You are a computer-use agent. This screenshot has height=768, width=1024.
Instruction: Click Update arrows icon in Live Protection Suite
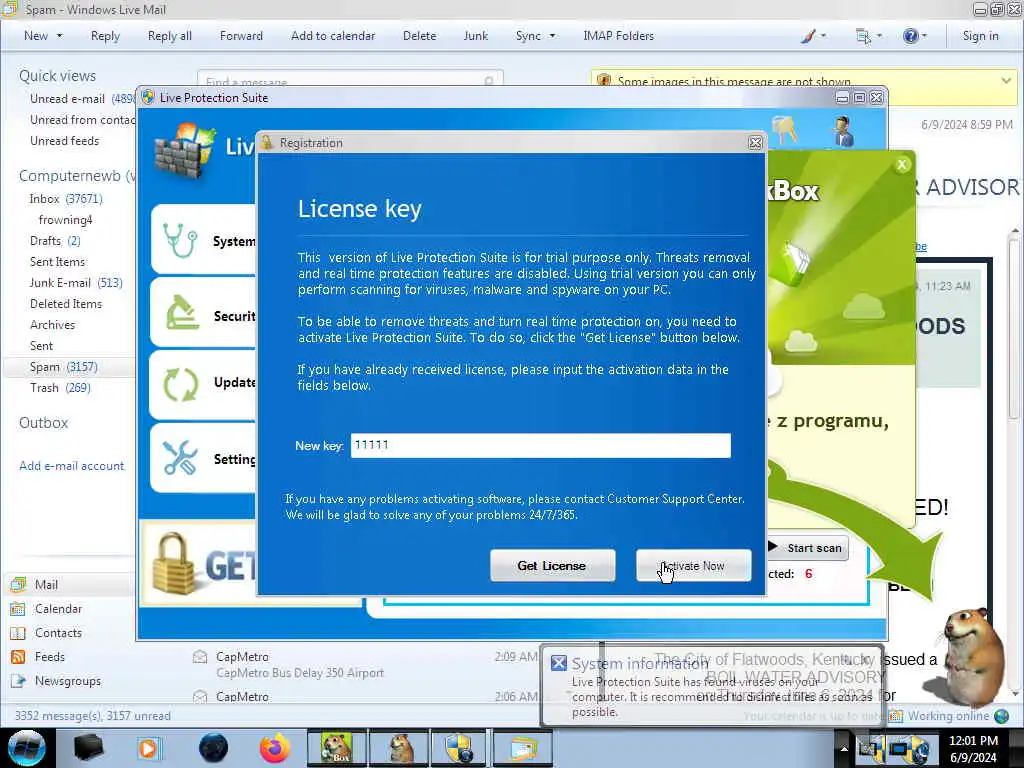tap(180, 384)
